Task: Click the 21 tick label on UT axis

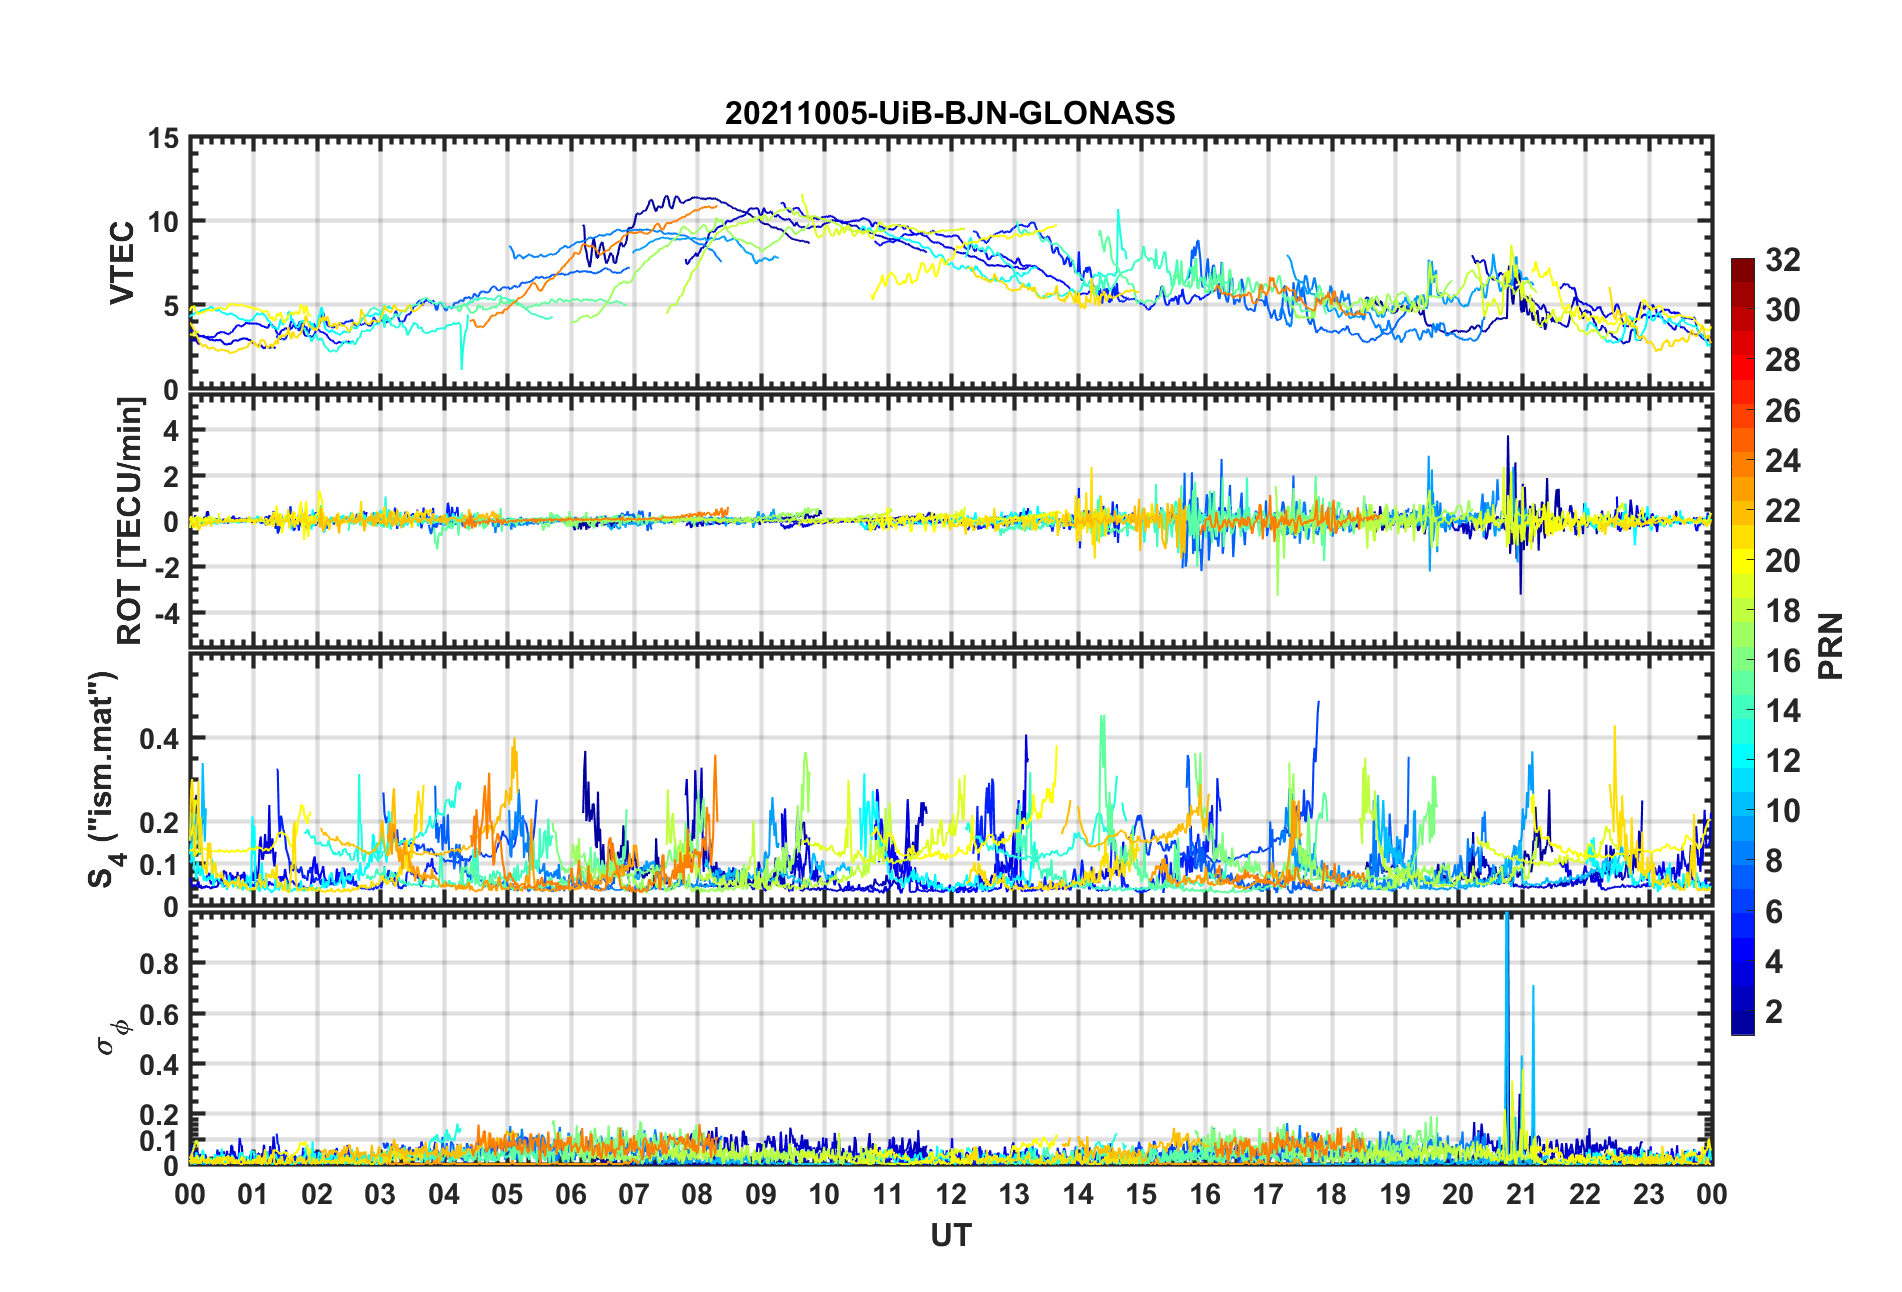Action: pyautogui.click(x=1522, y=1194)
